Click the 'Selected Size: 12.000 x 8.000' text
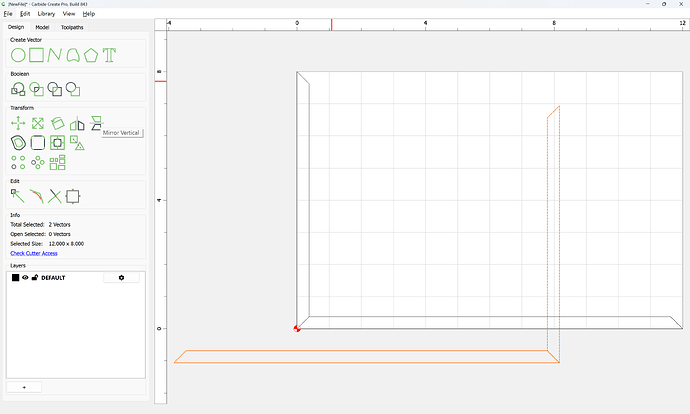Screen dimensions: 690x414 tap(47, 244)
